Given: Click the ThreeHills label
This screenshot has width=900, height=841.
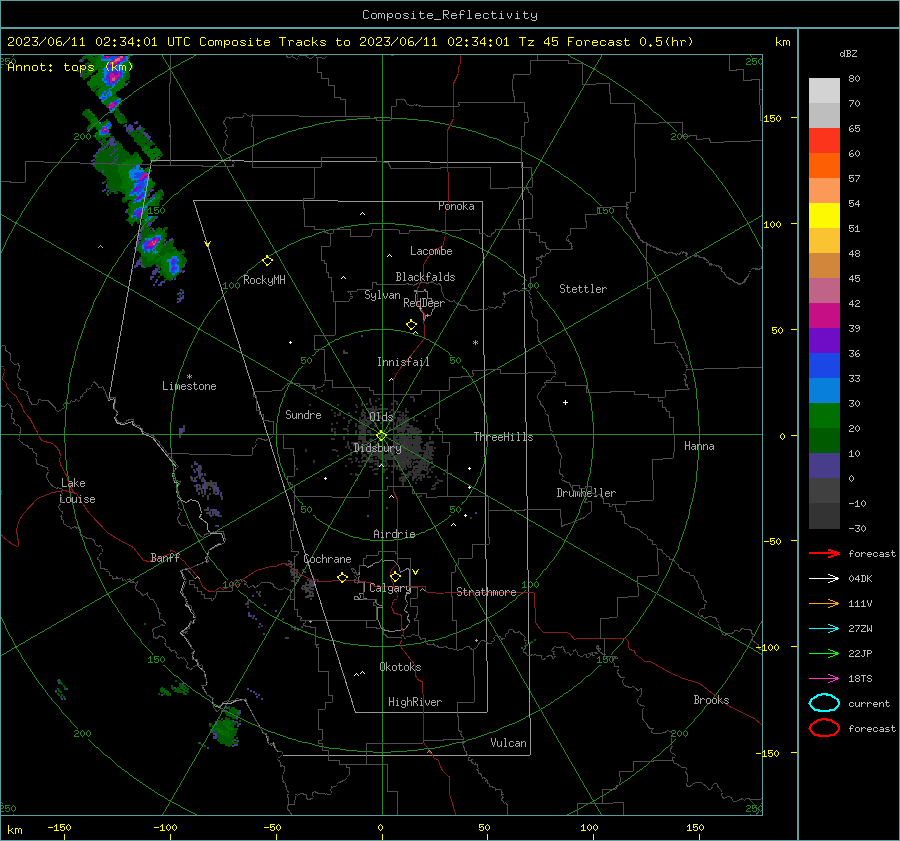Looking at the screenshot, I should (x=503, y=437).
